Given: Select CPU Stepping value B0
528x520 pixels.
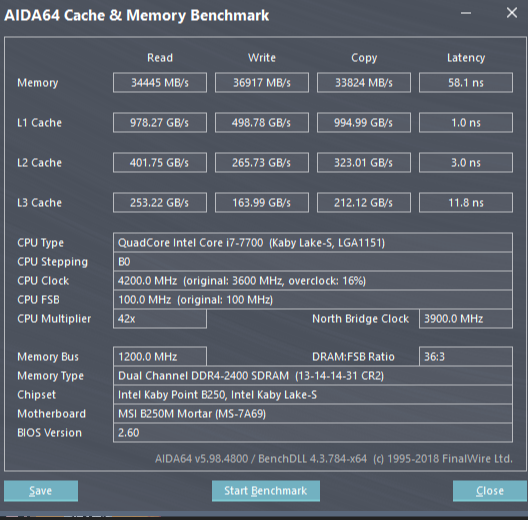Looking at the screenshot, I should point(313,262).
